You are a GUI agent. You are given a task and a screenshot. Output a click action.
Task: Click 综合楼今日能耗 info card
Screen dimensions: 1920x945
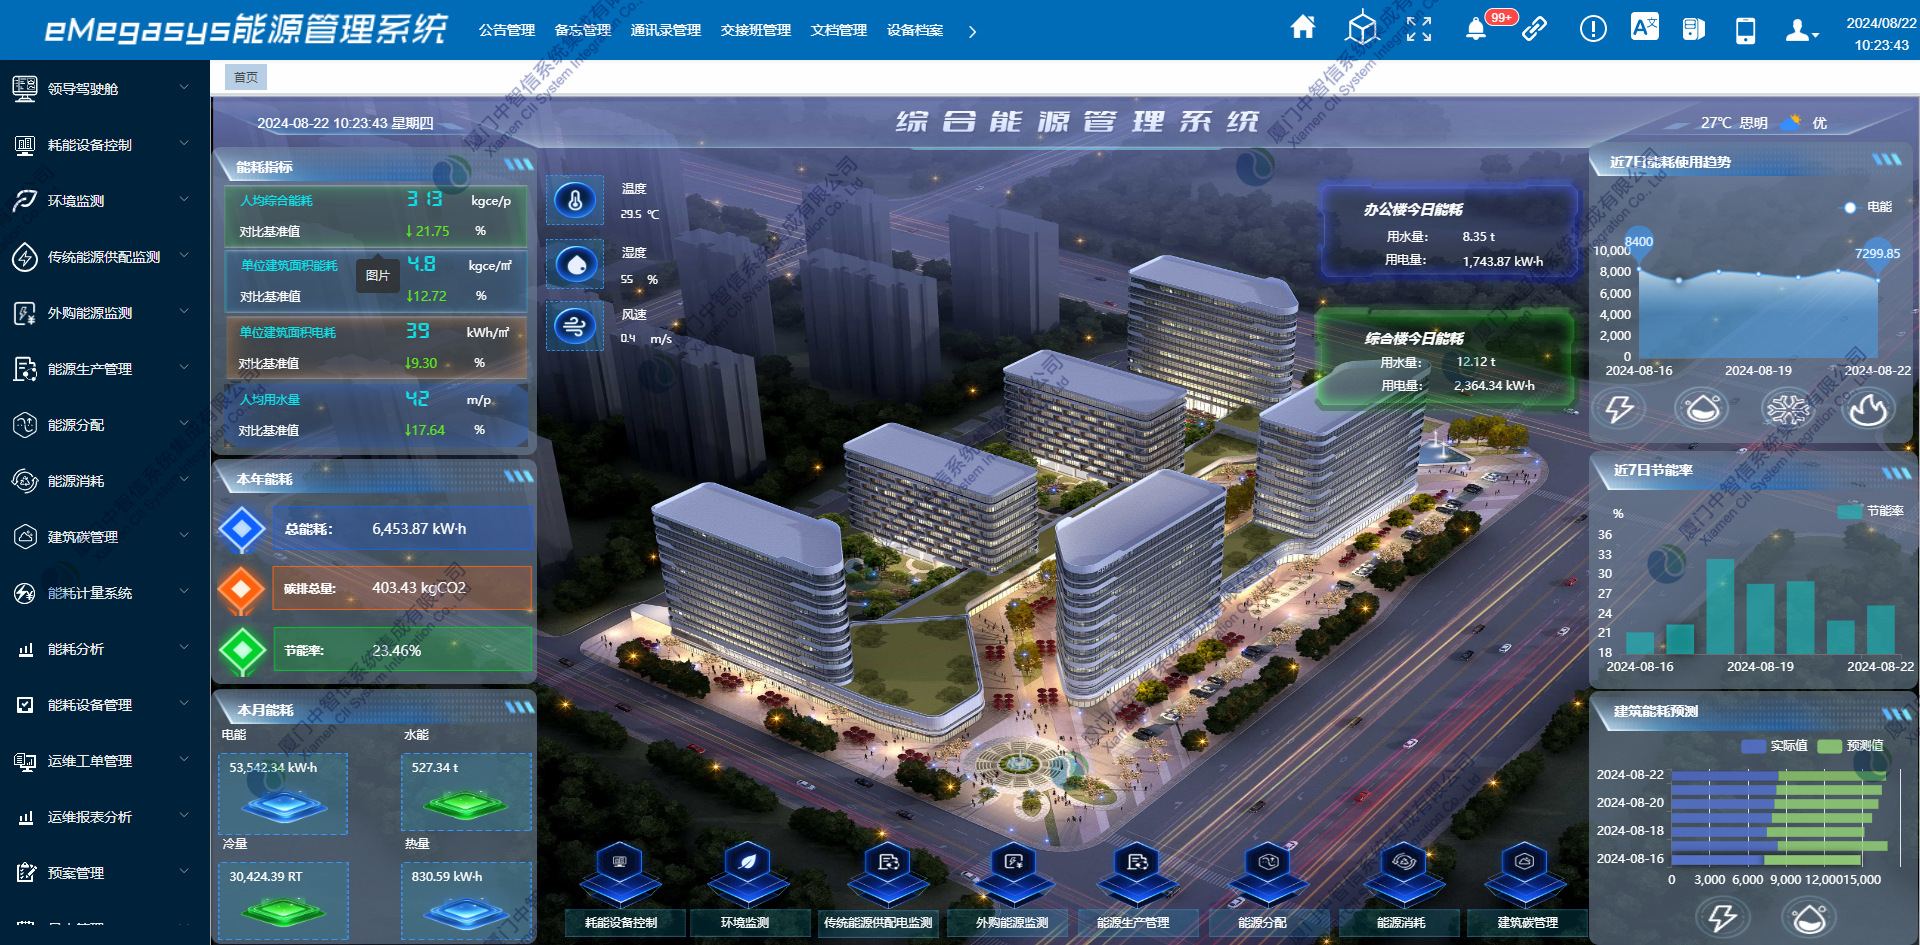pos(1444,361)
